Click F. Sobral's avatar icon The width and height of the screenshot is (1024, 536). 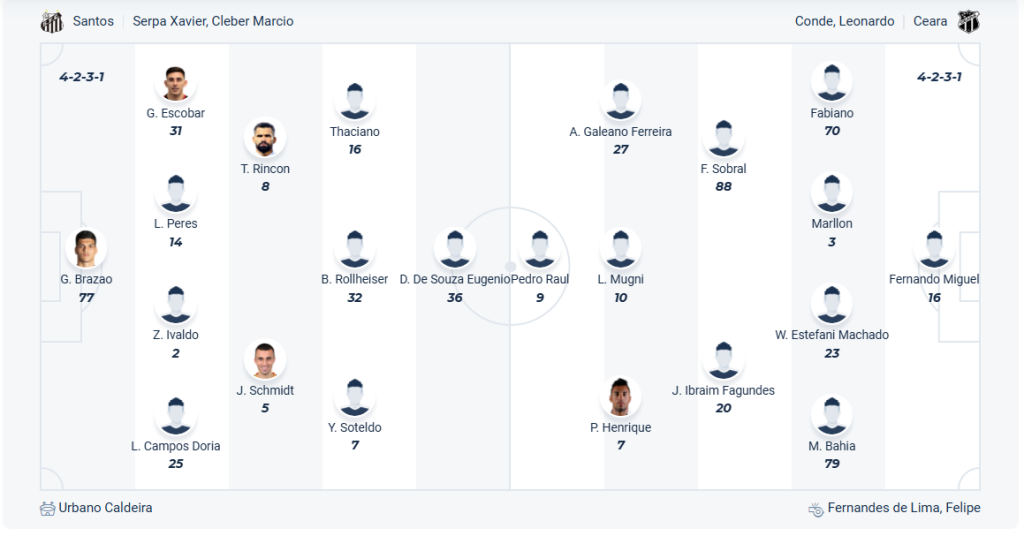click(724, 139)
